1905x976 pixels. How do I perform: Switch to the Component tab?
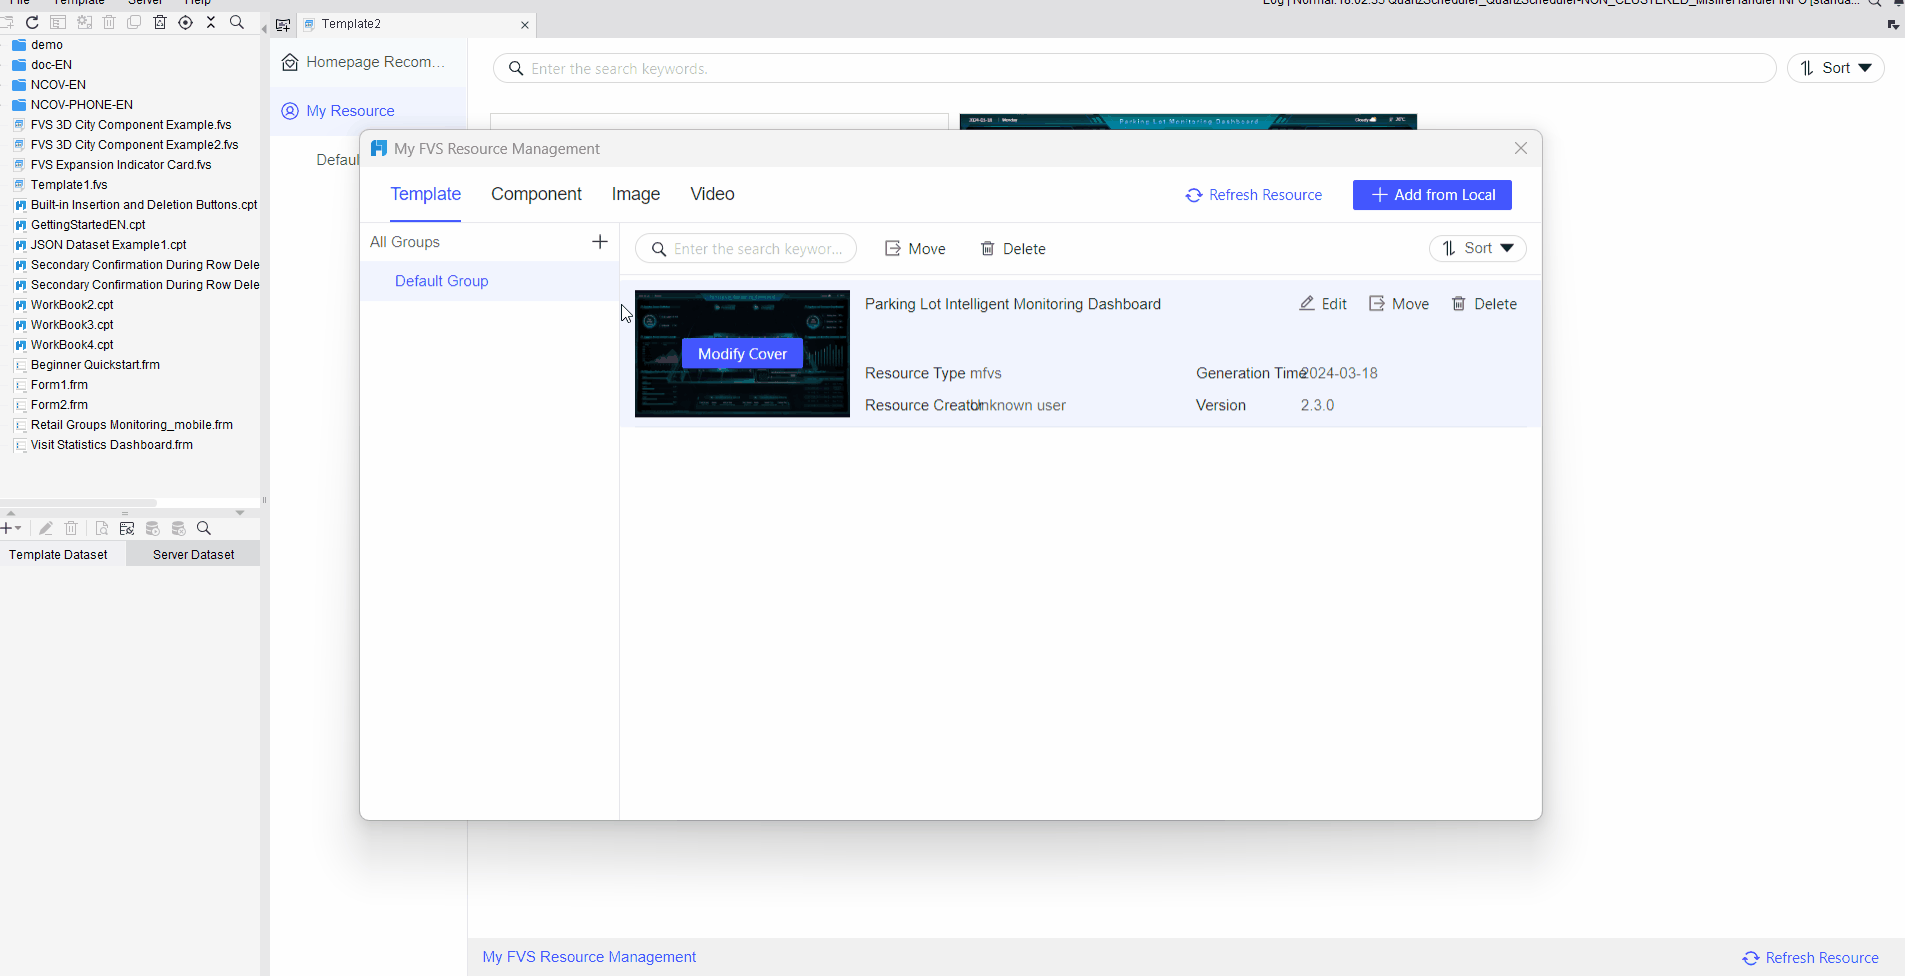(x=536, y=194)
